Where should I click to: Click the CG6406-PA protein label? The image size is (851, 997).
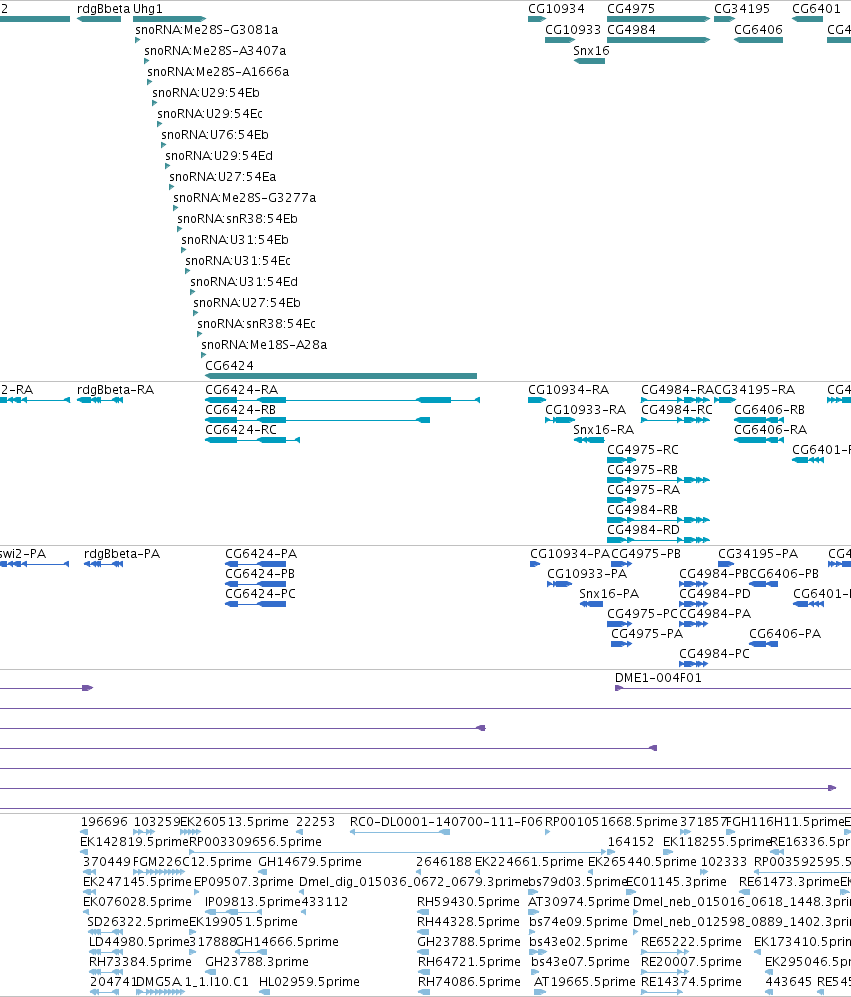coord(785,634)
